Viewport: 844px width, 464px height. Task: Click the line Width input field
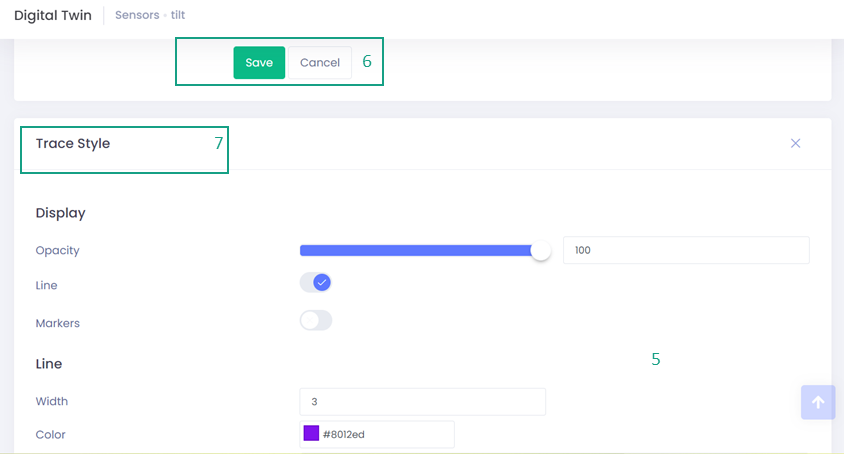[422, 401]
